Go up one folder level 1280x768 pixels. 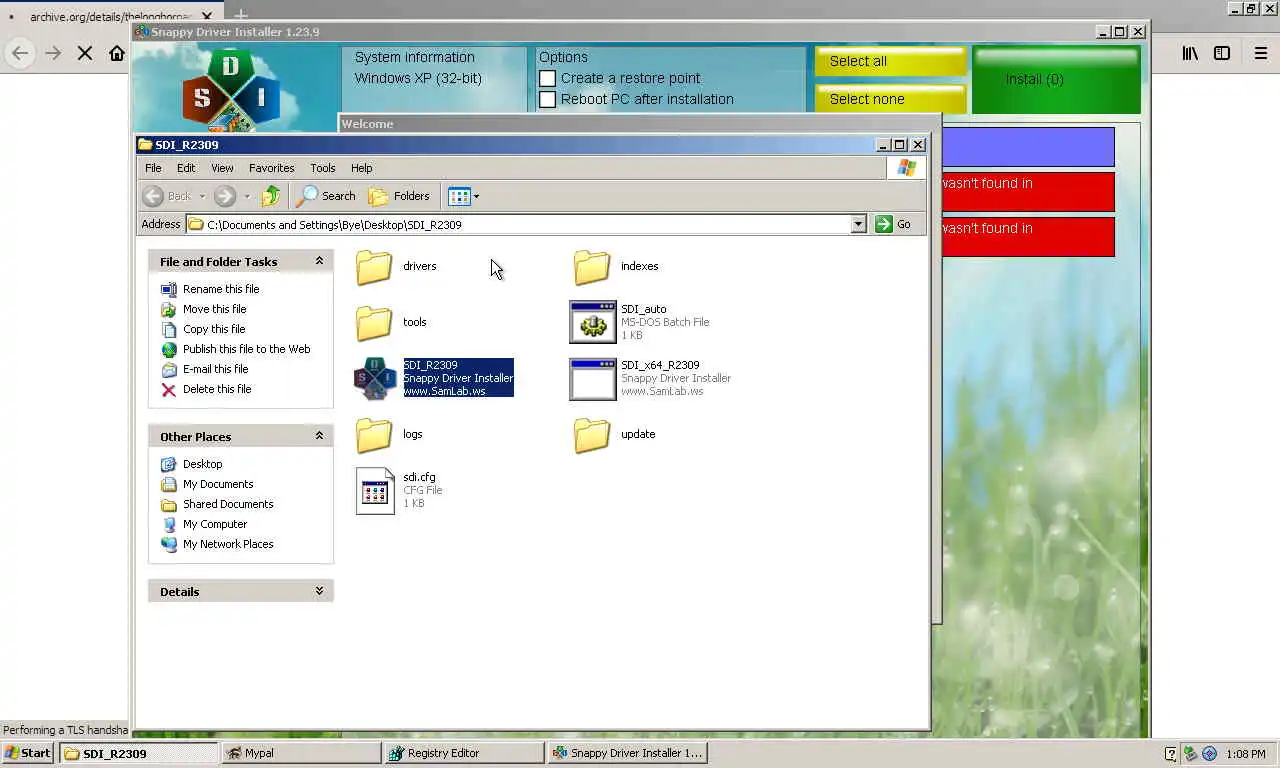click(271, 196)
